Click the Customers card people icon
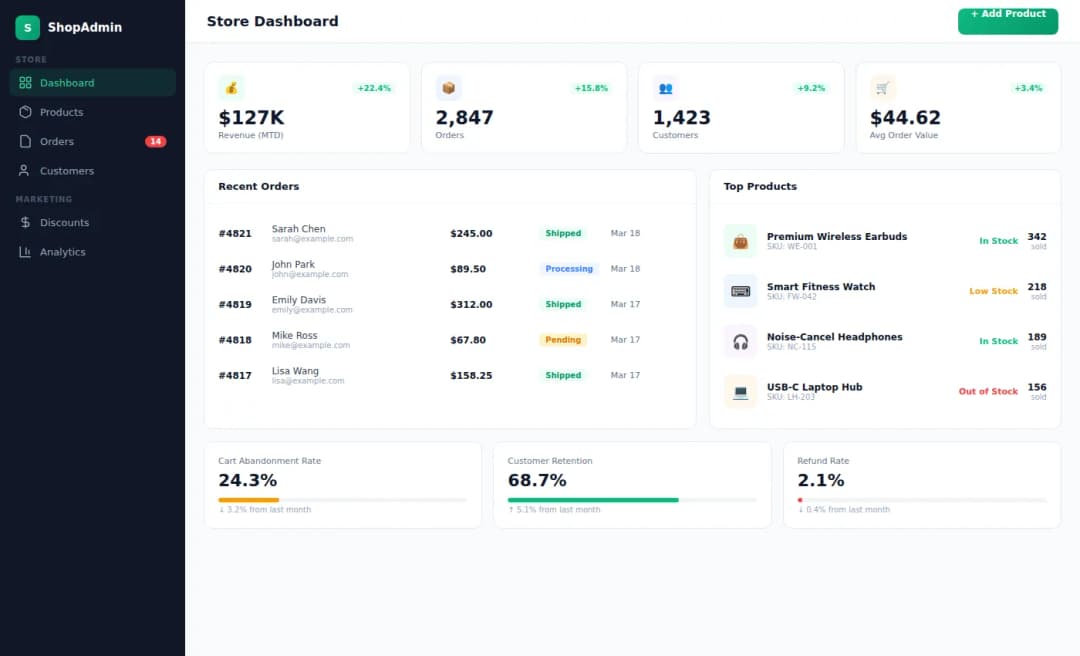1080x656 pixels. tap(666, 88)
